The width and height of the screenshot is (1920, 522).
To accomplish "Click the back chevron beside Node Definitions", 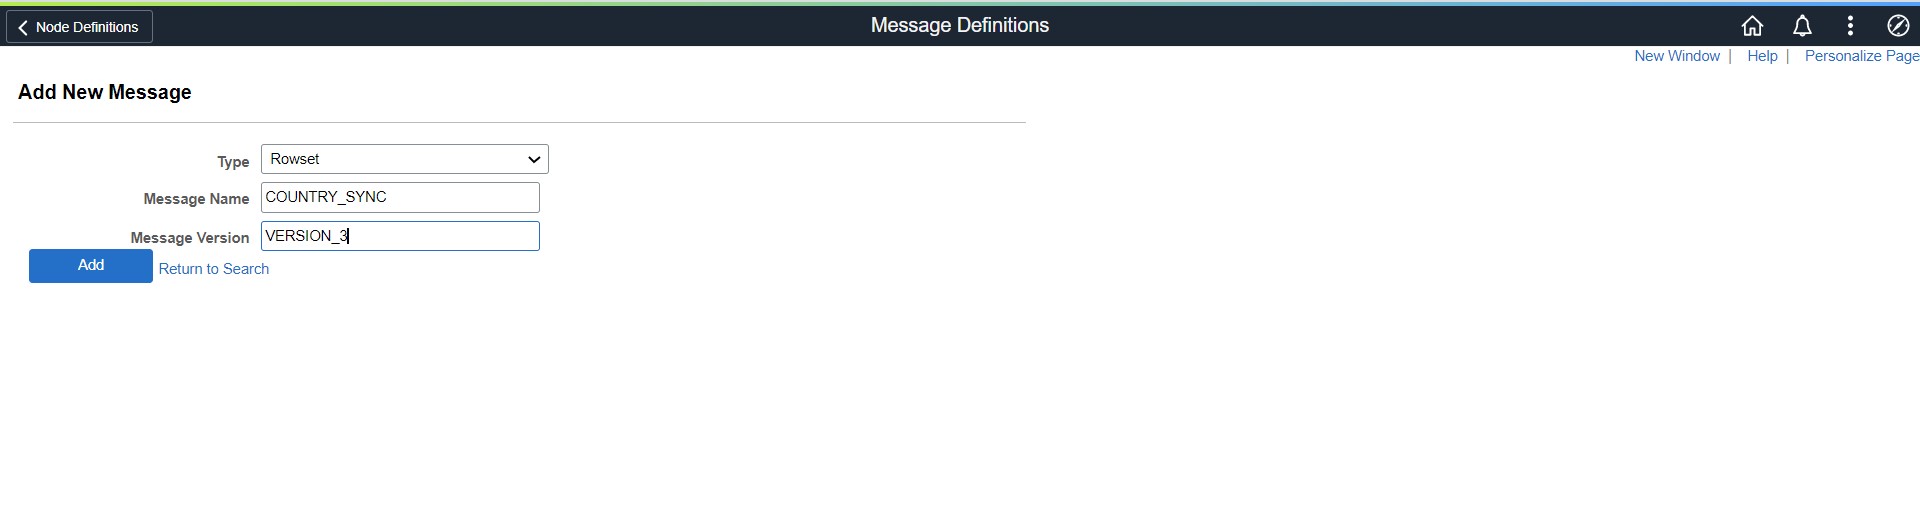I will click(23, 27).
